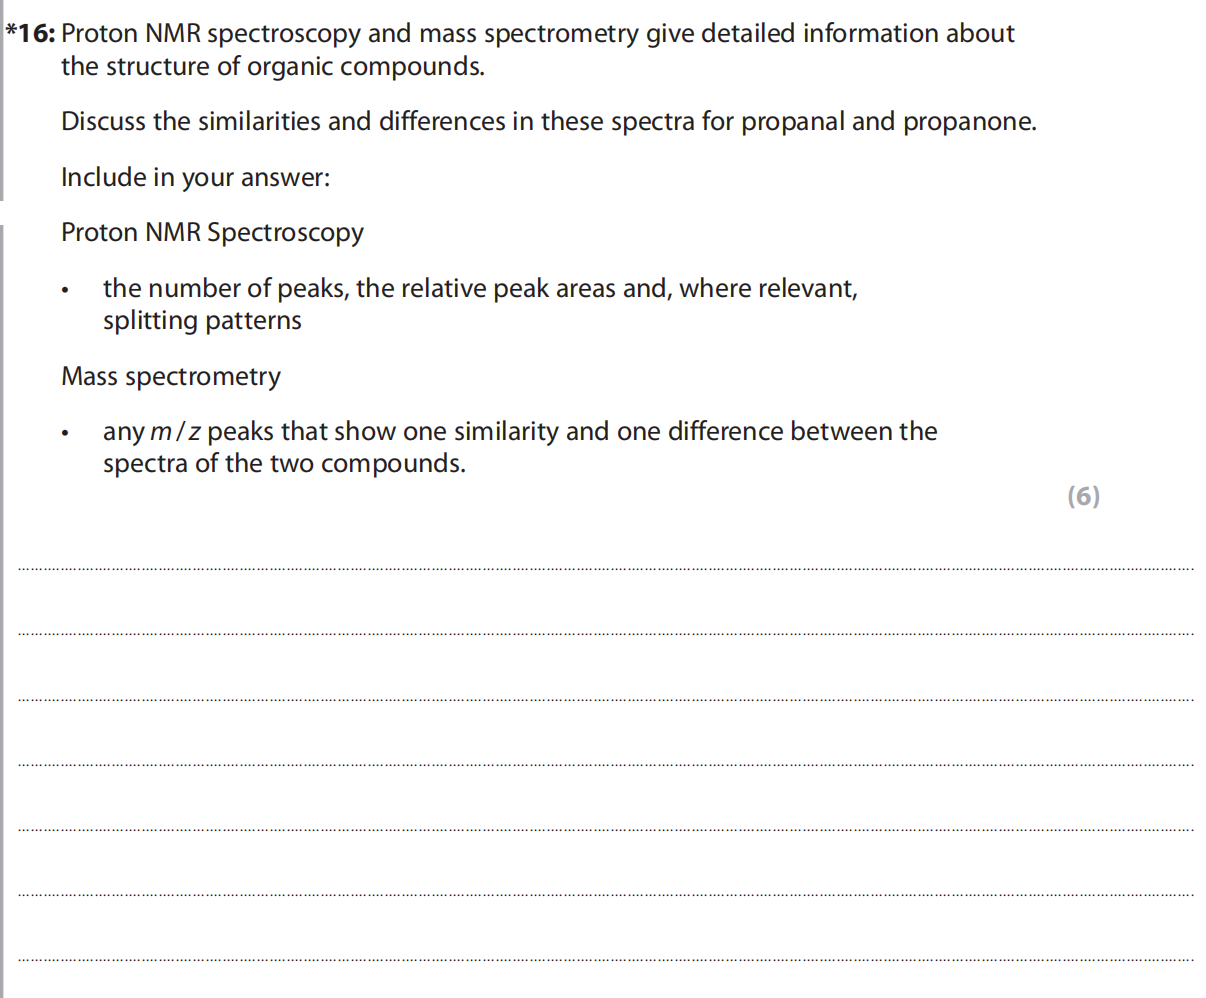Click the question number *16:
The height and width of the screenshot is (998, 1206).
[30, 34]
